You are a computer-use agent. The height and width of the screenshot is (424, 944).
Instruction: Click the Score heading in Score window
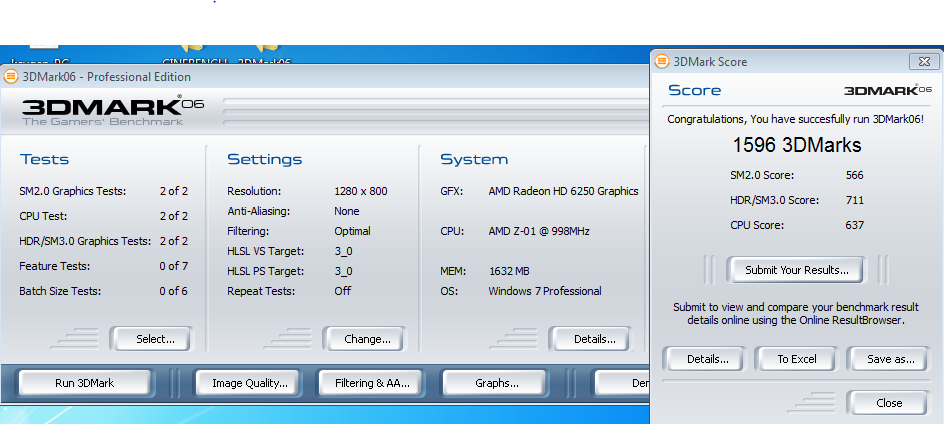pyautogui.click(x=694, y=90)
